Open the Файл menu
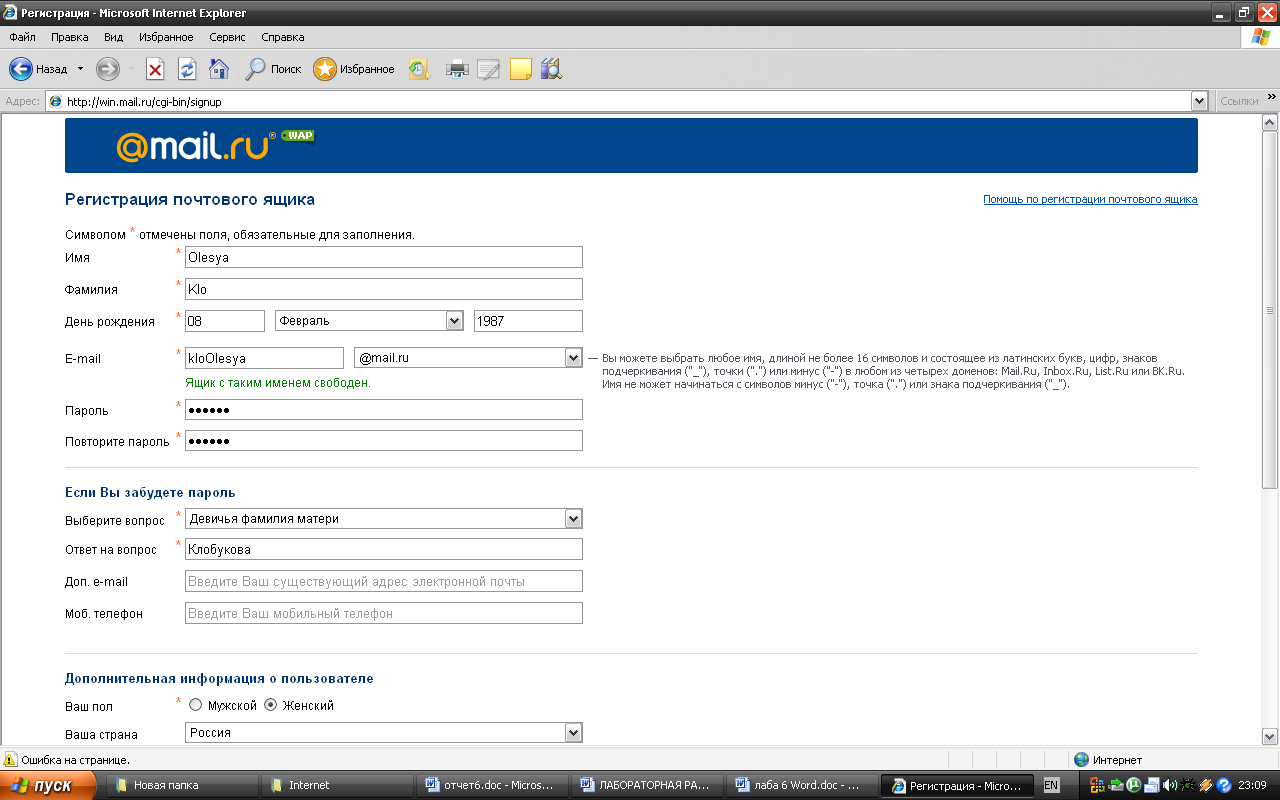The height and width of the screenshot is (800, 1280). pyautogui.click(x=22, y=37)
